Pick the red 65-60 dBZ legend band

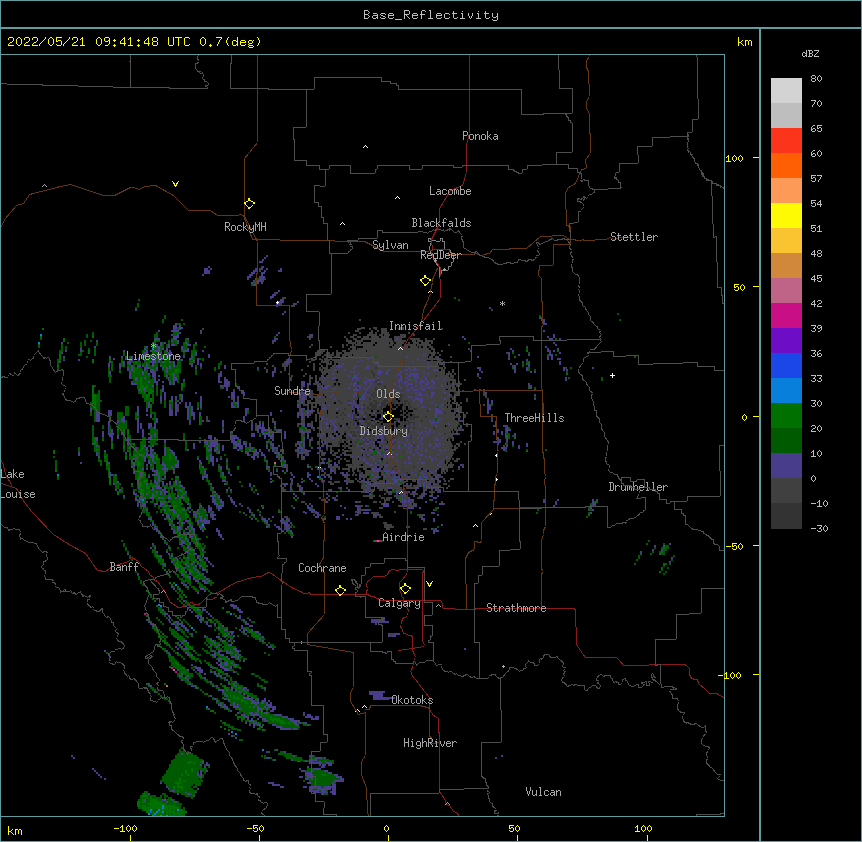coord(786,140)
